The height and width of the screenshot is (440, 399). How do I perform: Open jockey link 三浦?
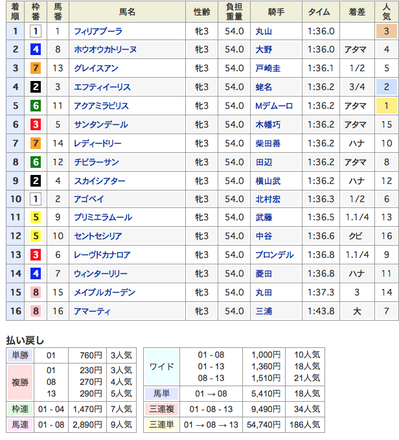(264, 311)
